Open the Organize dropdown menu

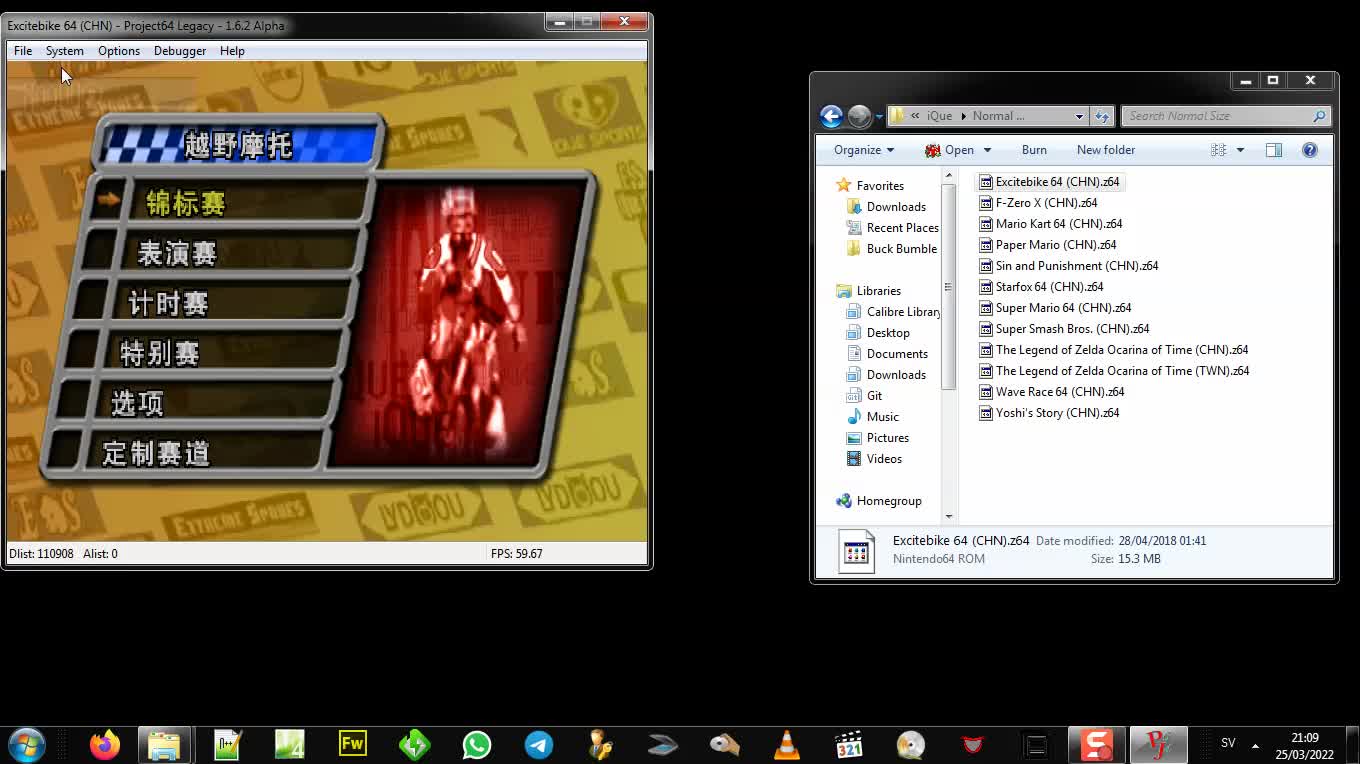click(x=864, y=150)
